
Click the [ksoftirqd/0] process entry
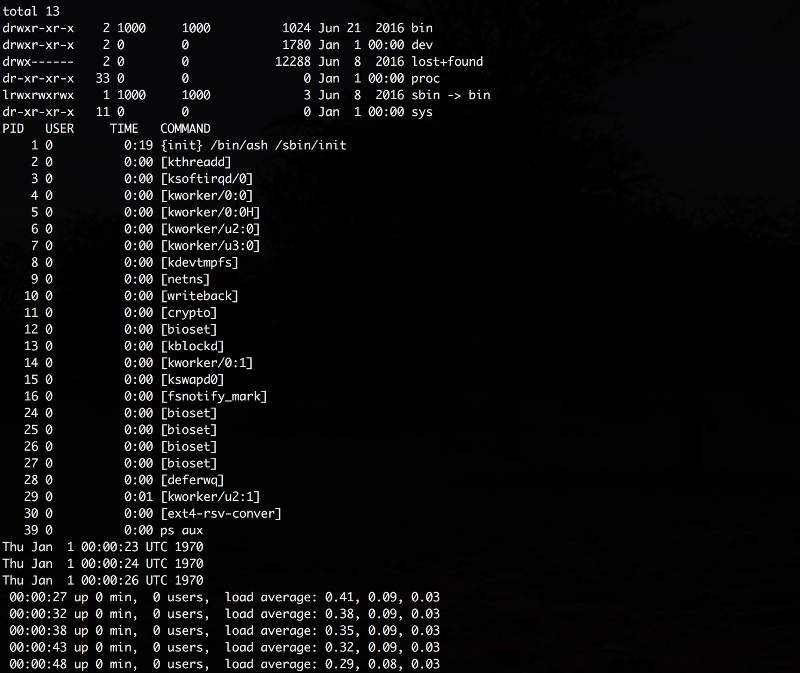point(207,179)
